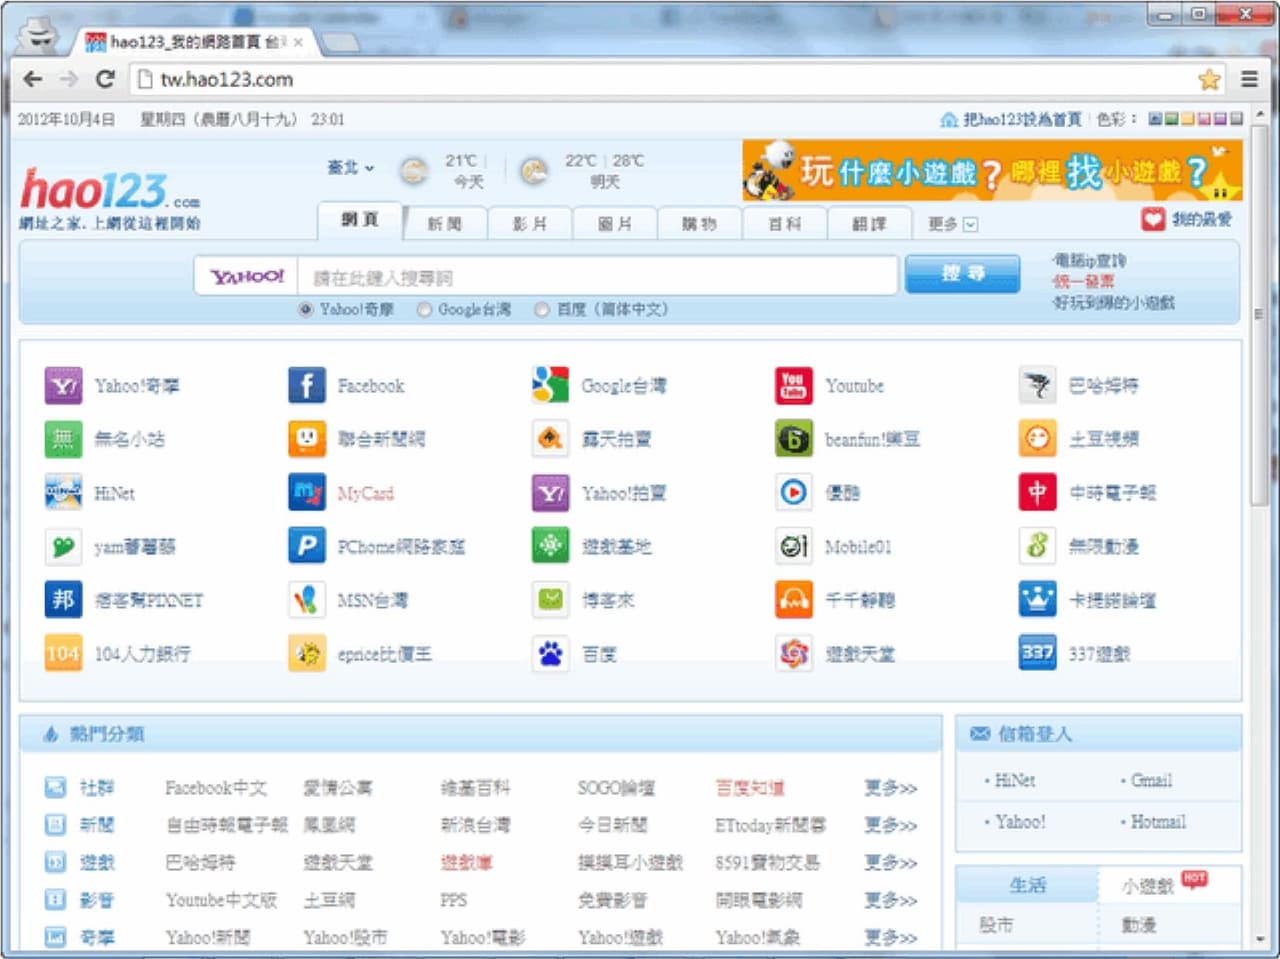Select Google台灣 search engine radio
Image resolution: width=1280 pixels, height=959 pixels.
[424, 310]
